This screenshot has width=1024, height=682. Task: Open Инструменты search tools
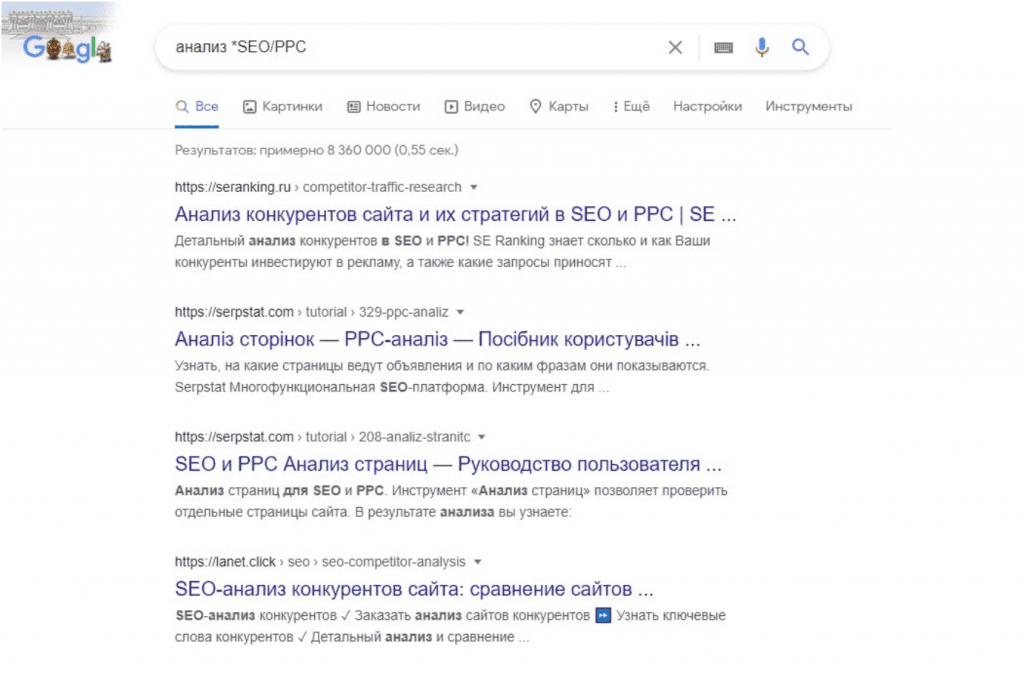[x=808, y=106]
